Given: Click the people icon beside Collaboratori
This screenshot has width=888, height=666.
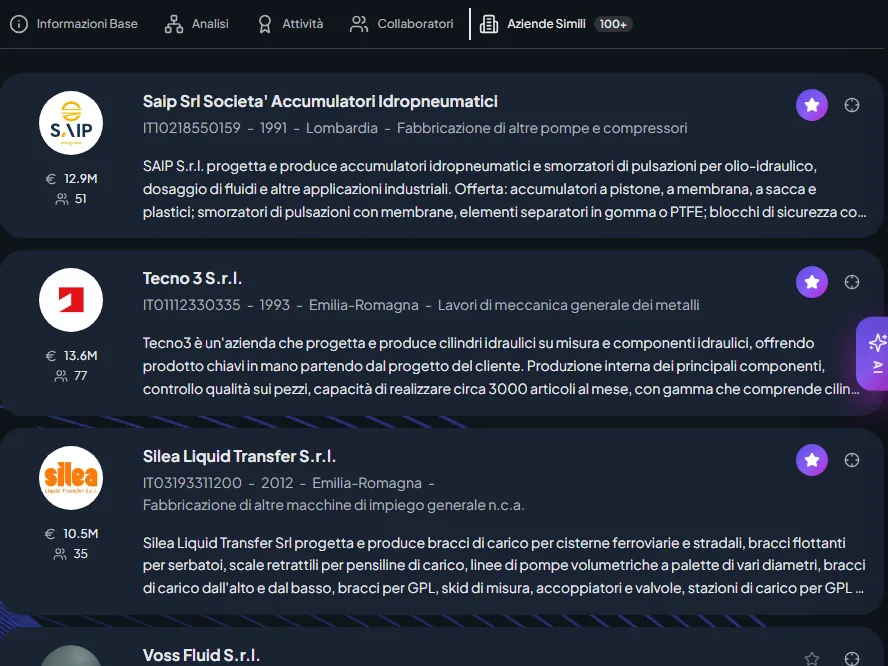Looking at the screenshot, I should pyautogui.click(x=359, y=24).
